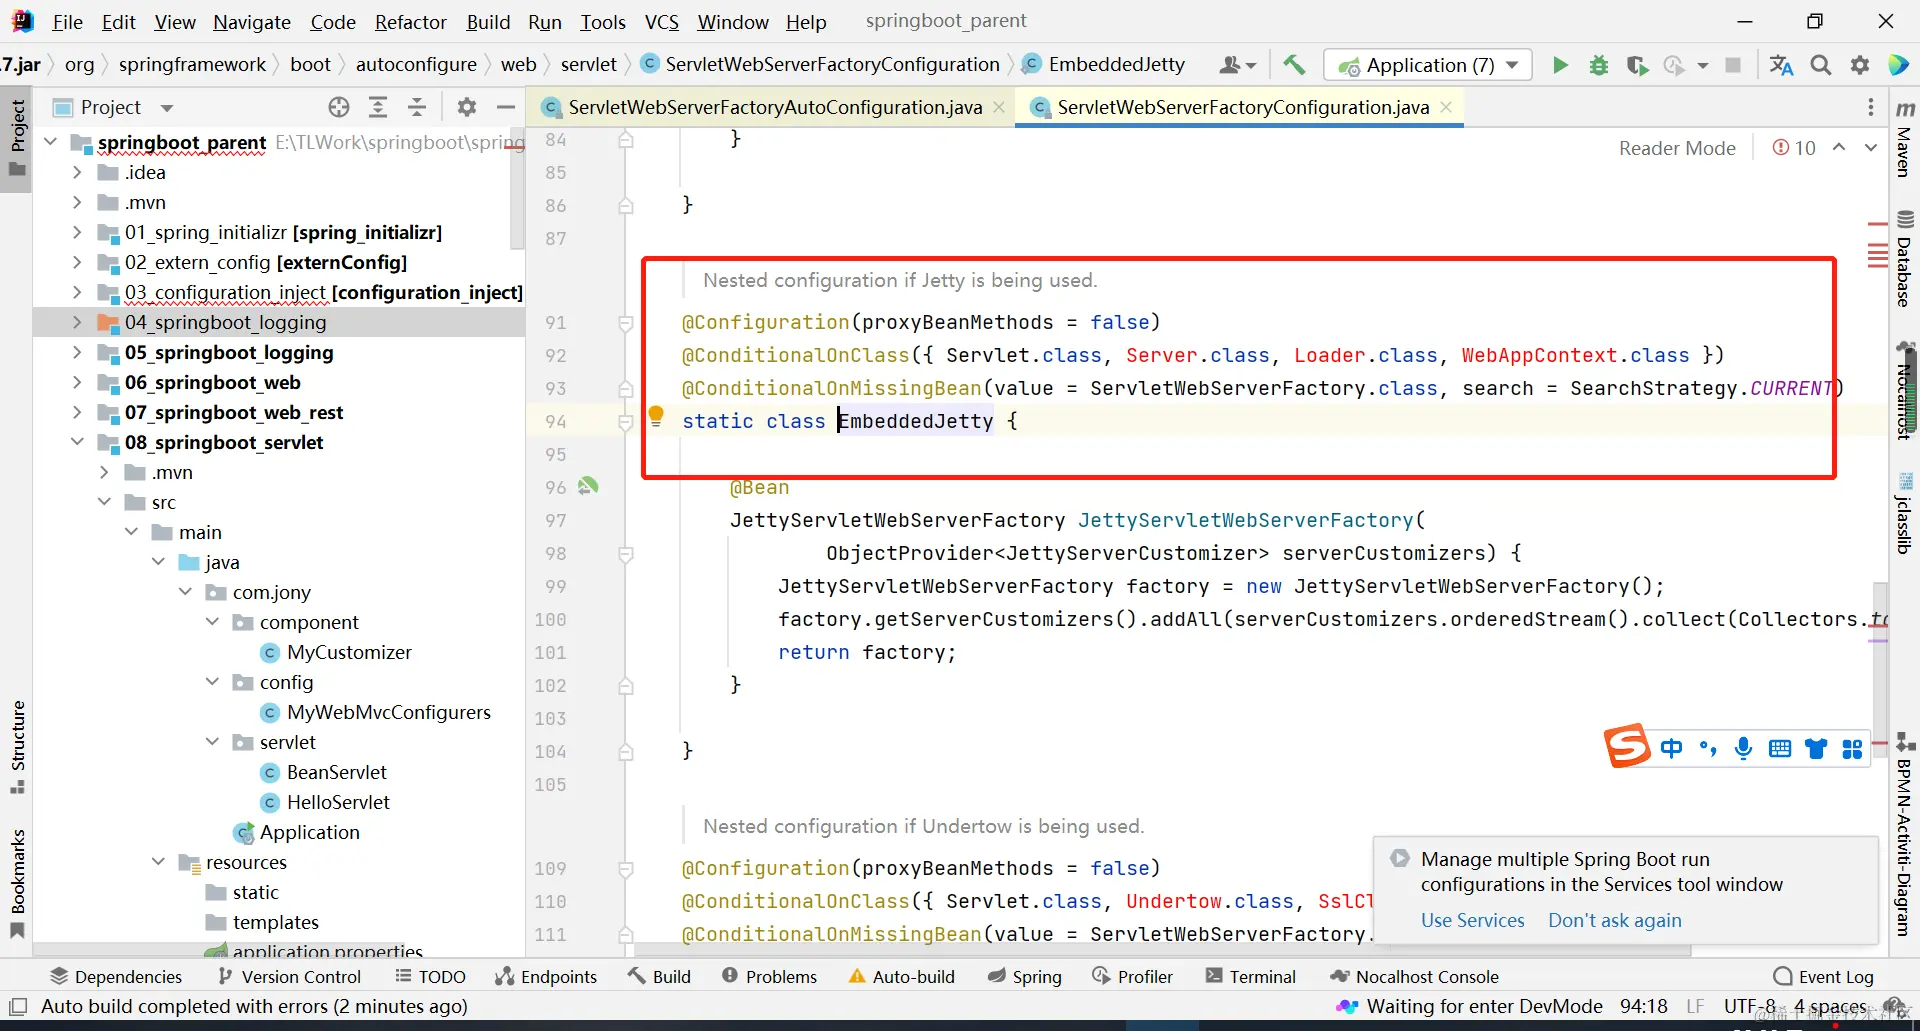The image size is (1920, 1031).
Task: Open MyCustomizer class in tree
Action: (349, 652)
